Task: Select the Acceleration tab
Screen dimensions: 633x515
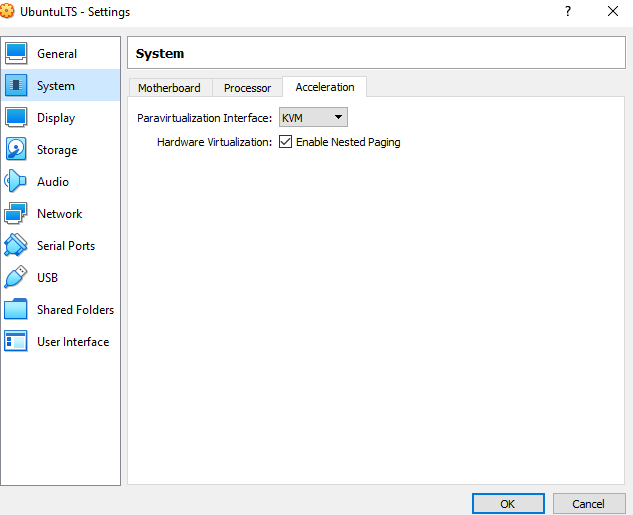Action: click(325, 87)
